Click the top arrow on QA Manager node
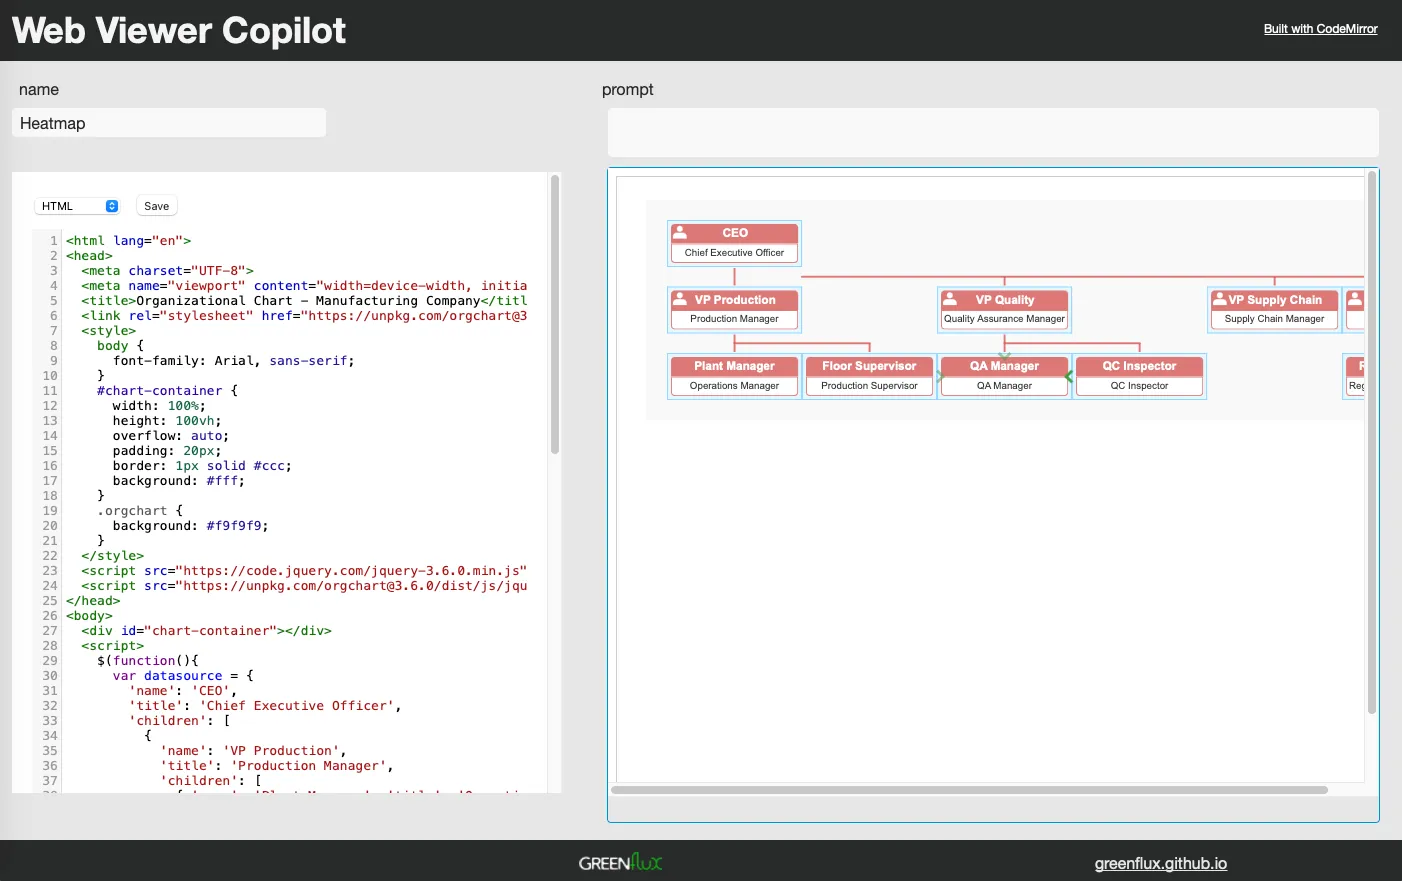Viewport: 1402px width, 881px height. pyautogui.click(x=1004, y=356)
